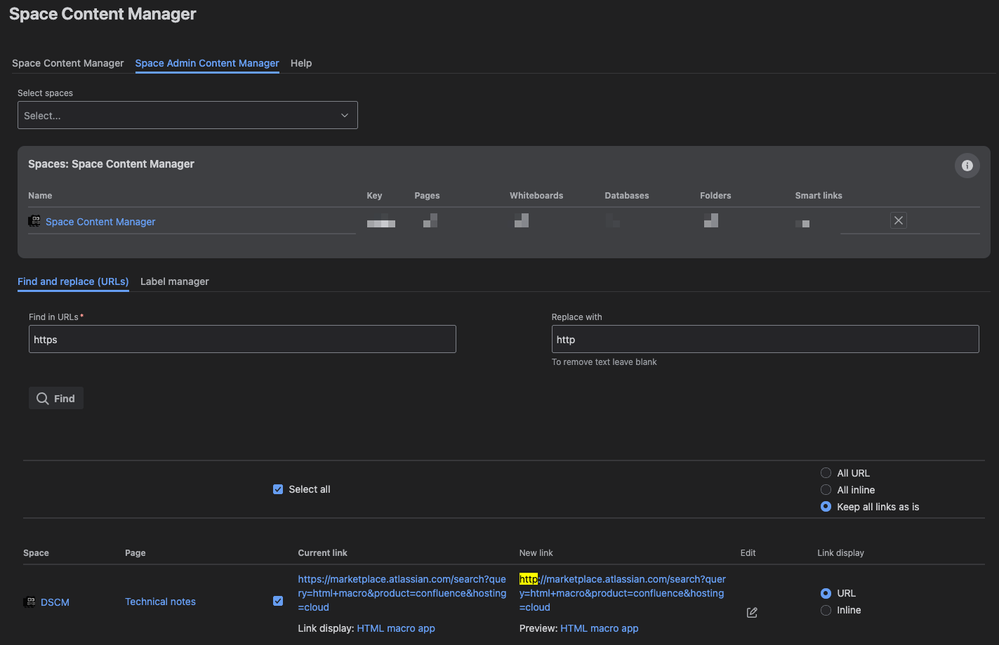Viewport: 999px width, 645px height.
Task: Open the Technical notes page link
Action: point(160,602)
